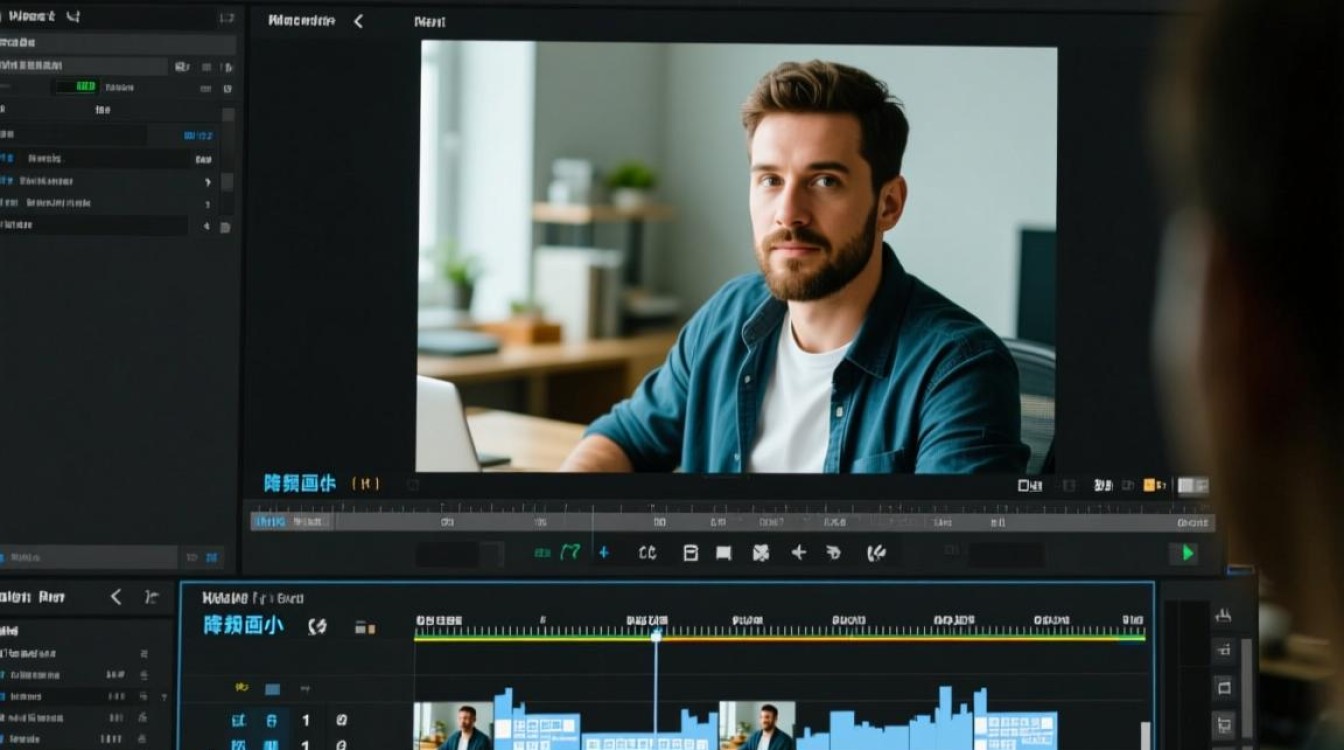
Task: Click the loop arrows icon in transport bar
Action: click(647, 552)
